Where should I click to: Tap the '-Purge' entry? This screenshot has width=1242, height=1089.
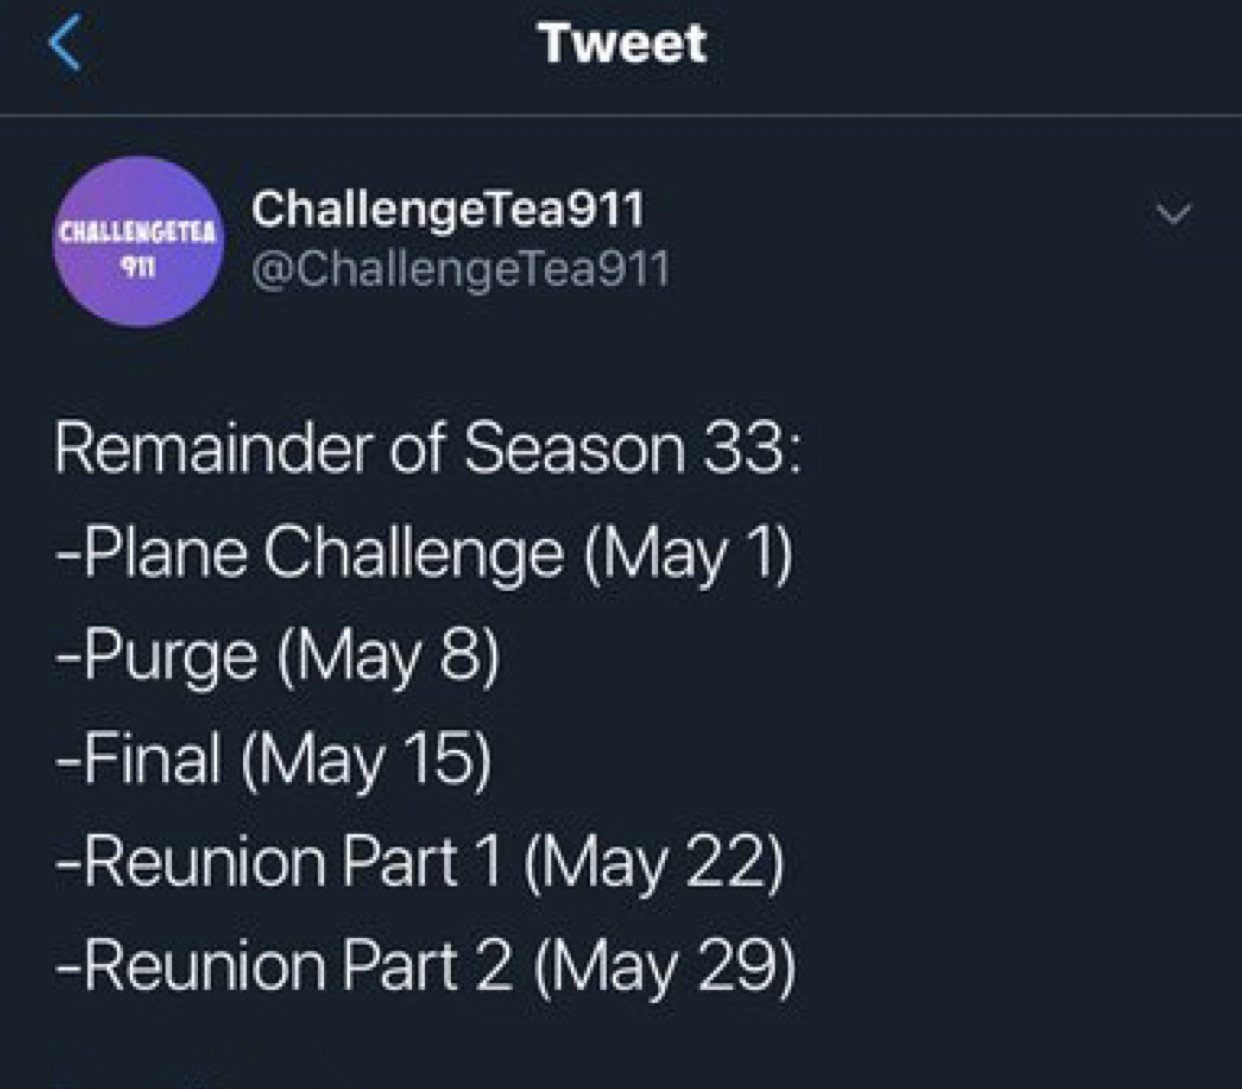tap(157, 657)
